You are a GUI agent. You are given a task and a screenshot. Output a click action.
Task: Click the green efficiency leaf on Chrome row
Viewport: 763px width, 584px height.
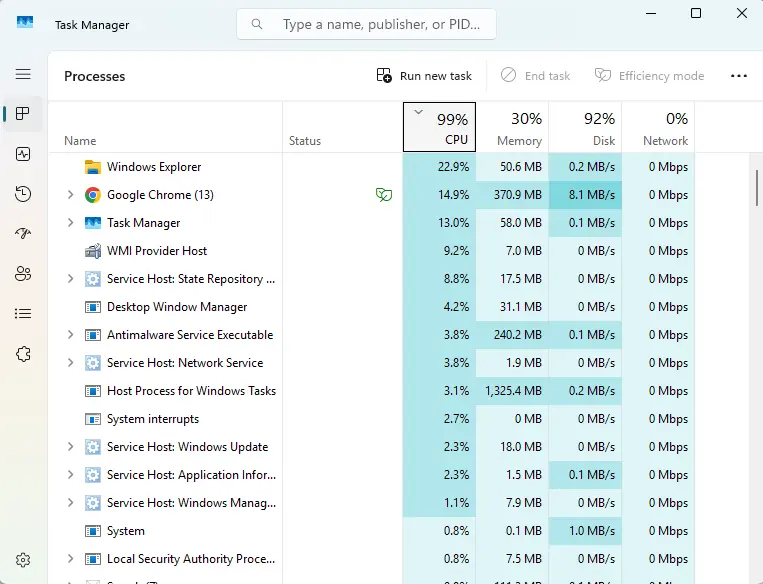(384, 195)
